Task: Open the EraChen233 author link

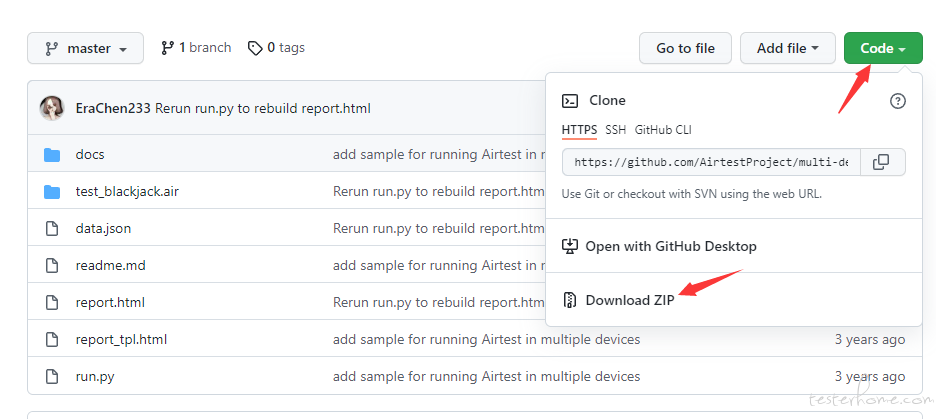Action: (113, 109)
